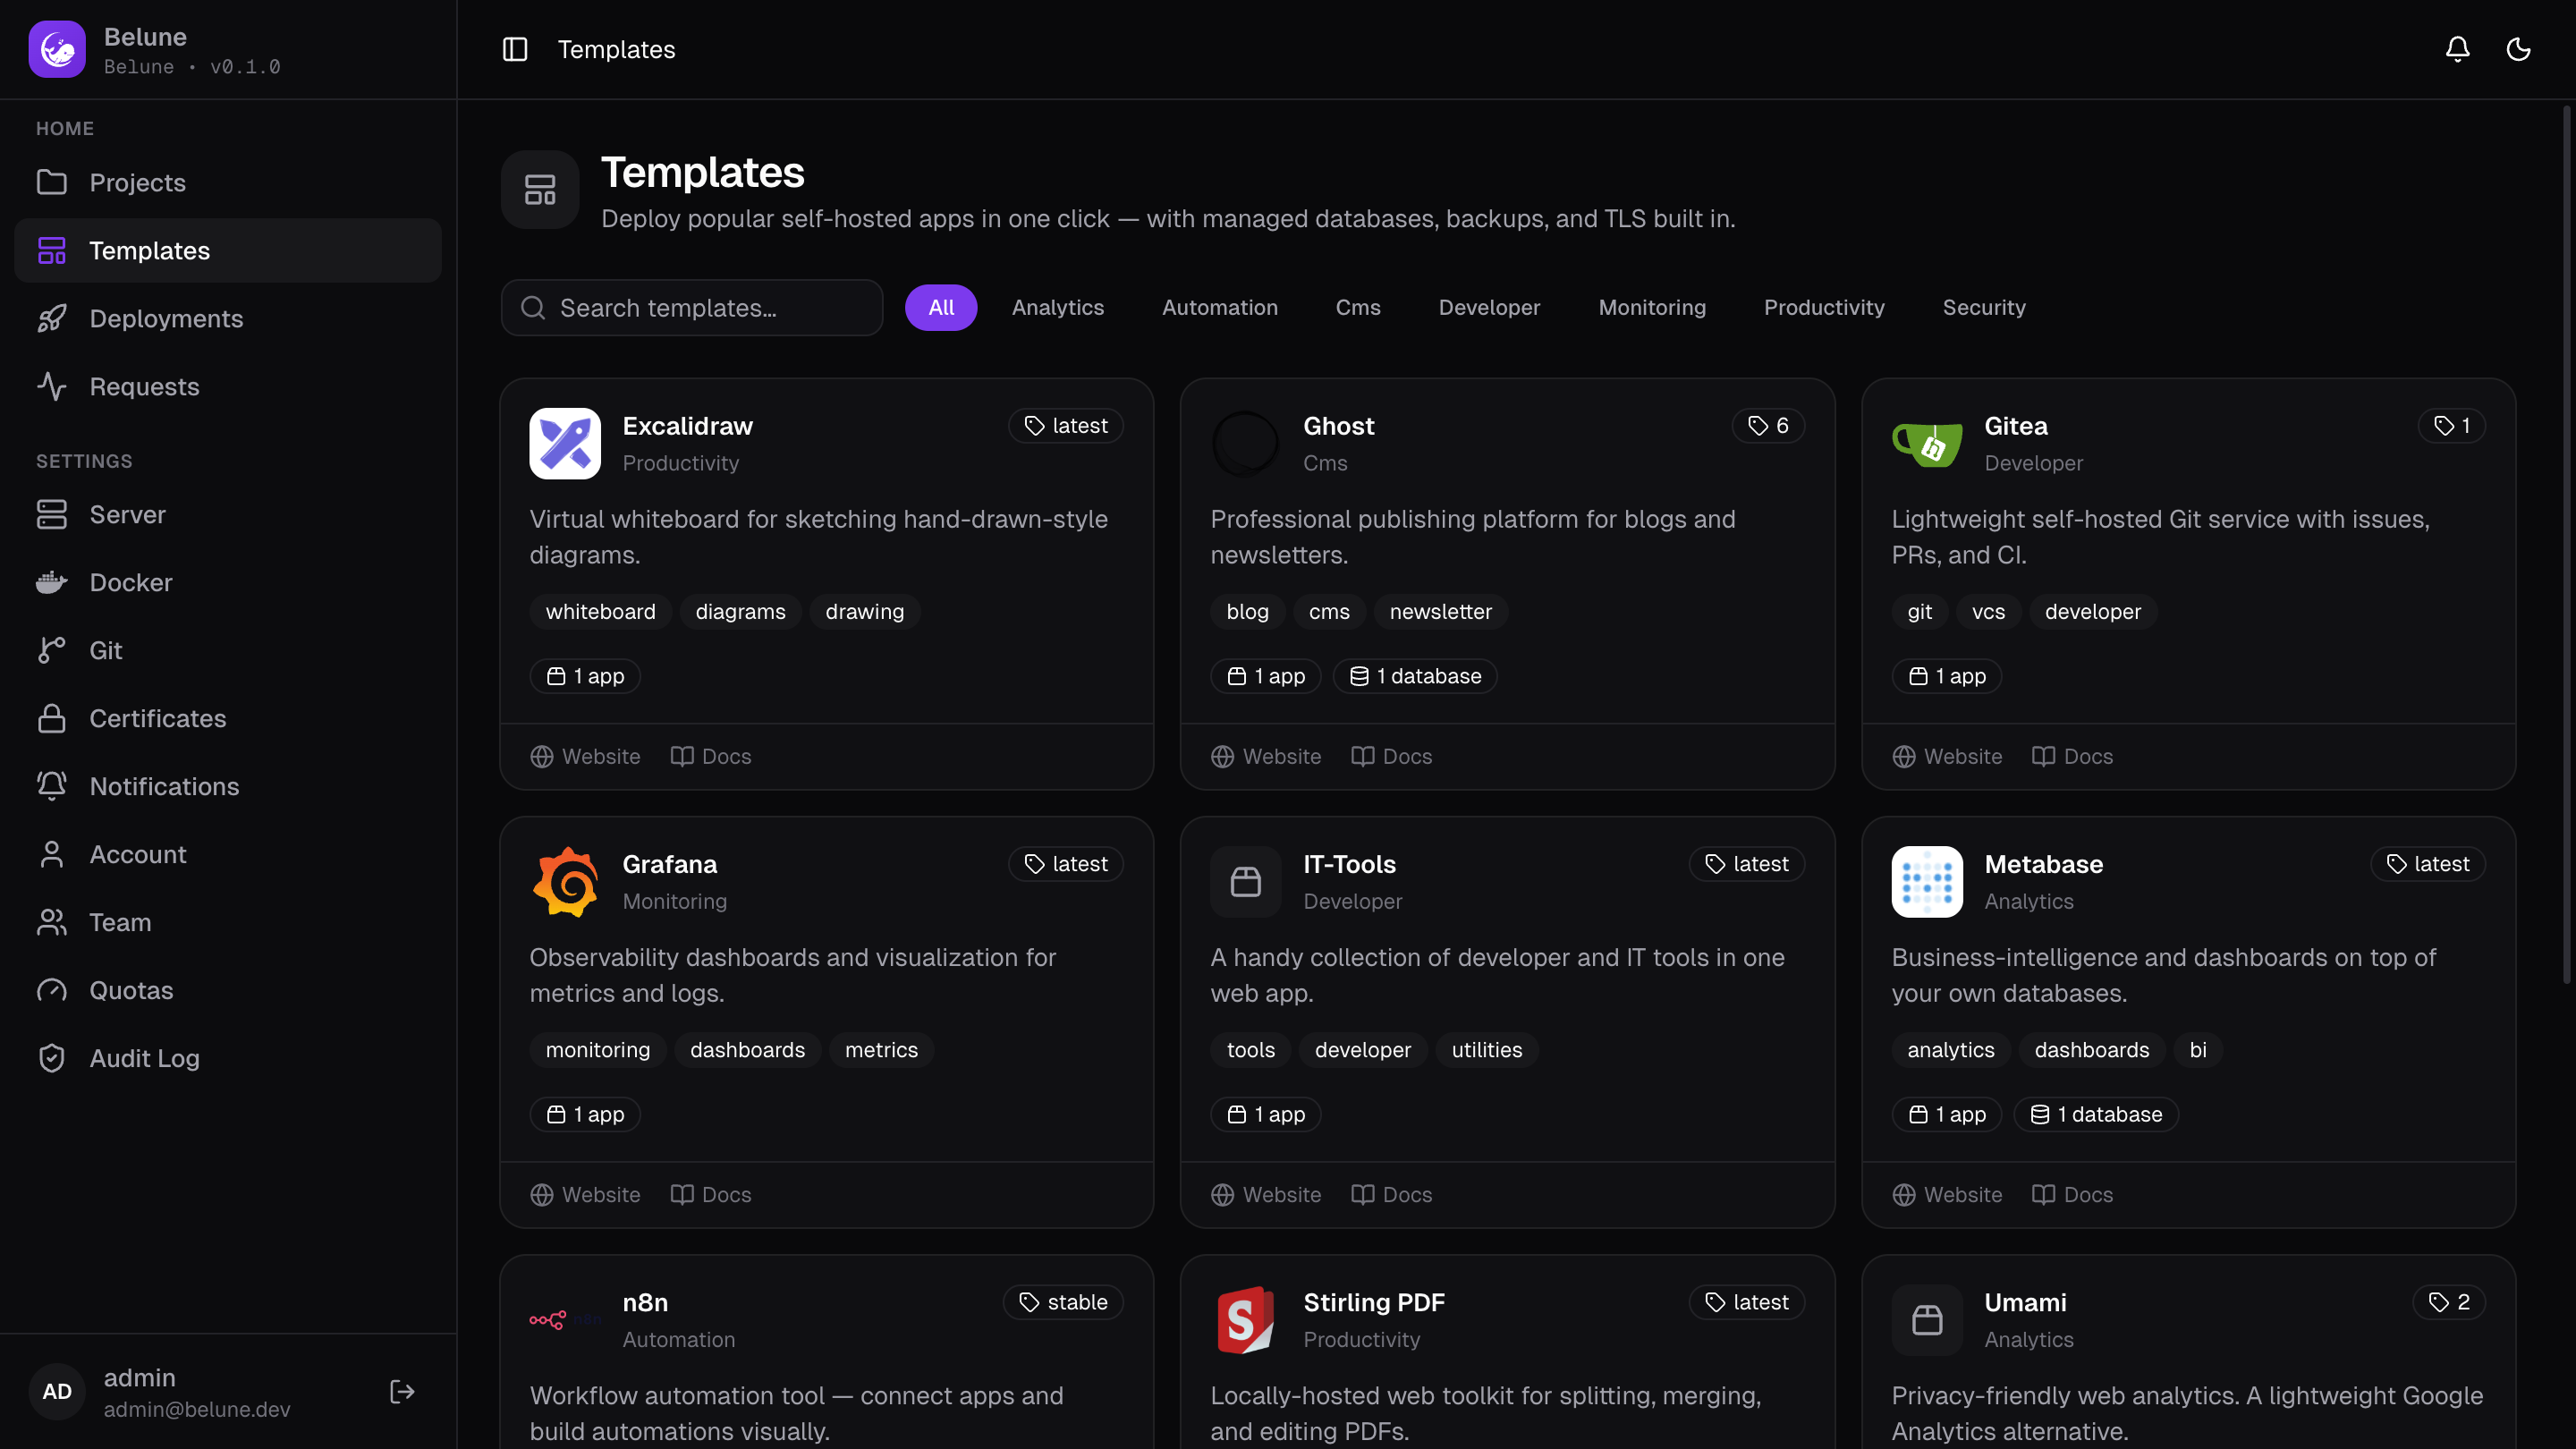Select the All filter tab
This screenshot has height=1449, width=2576.
click(941, 308)
